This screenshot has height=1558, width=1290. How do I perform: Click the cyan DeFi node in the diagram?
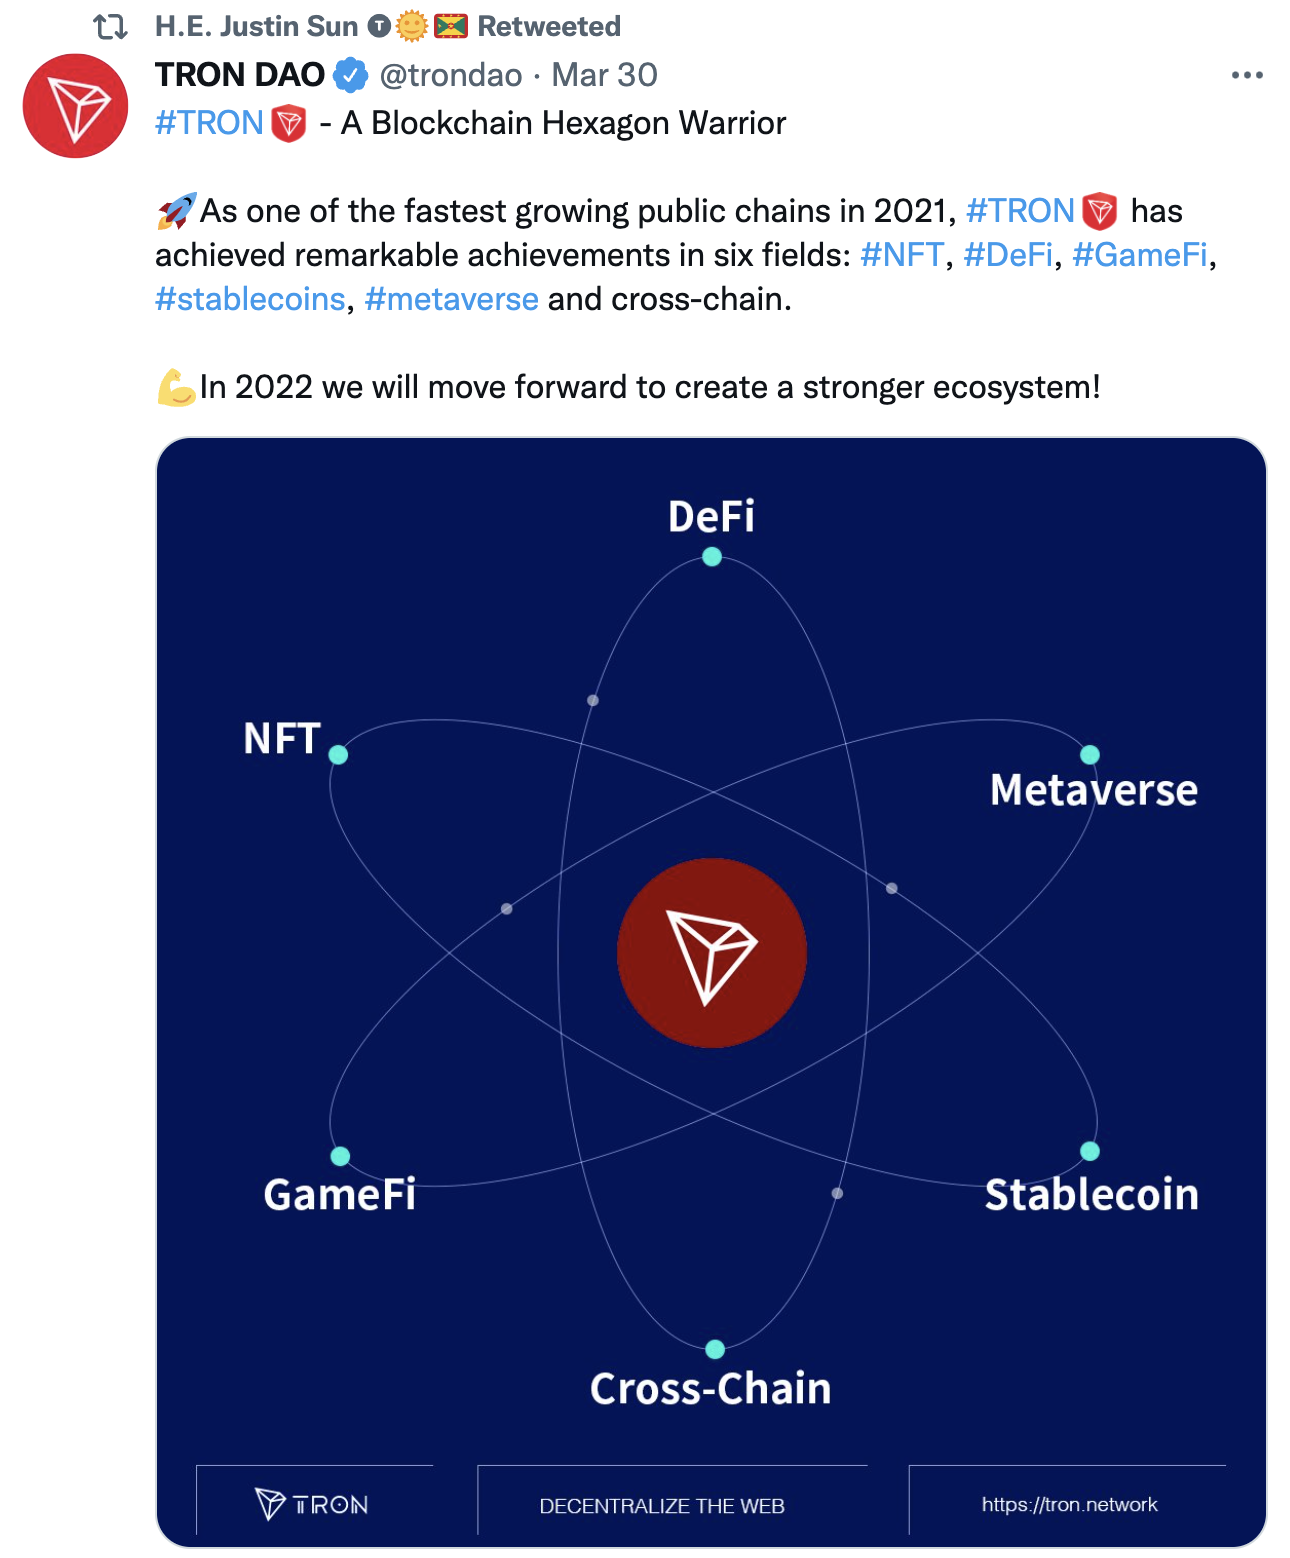(712, 557)
